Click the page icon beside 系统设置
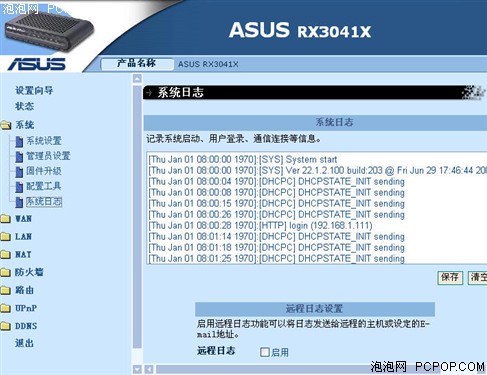This screenshot has height=375, width=487. click(19, 141)
